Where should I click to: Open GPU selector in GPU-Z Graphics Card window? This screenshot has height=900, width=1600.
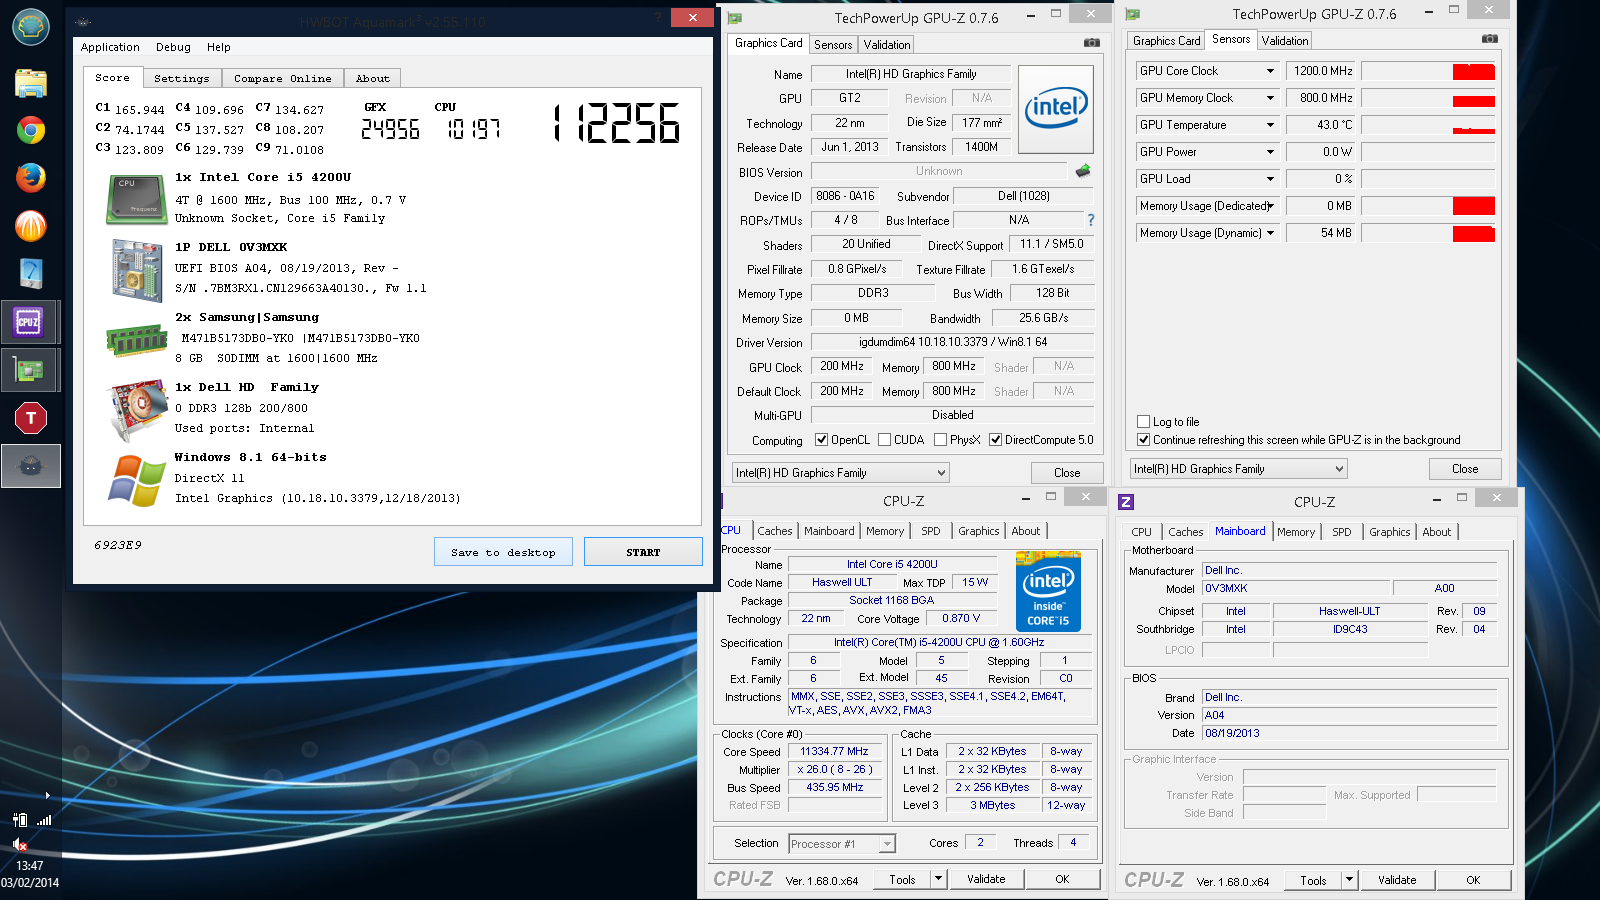840,473
